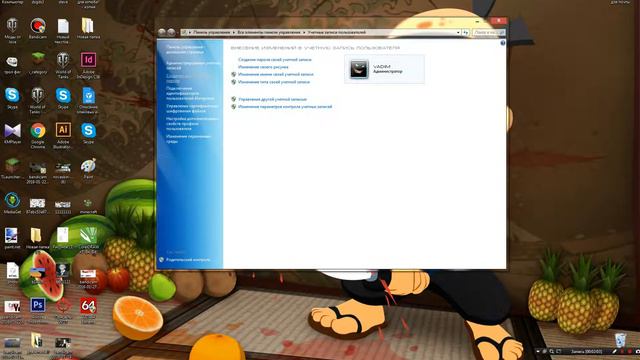
Task: Open Изменение переменных среды sidebar link
Action: (x=188, y=139)
